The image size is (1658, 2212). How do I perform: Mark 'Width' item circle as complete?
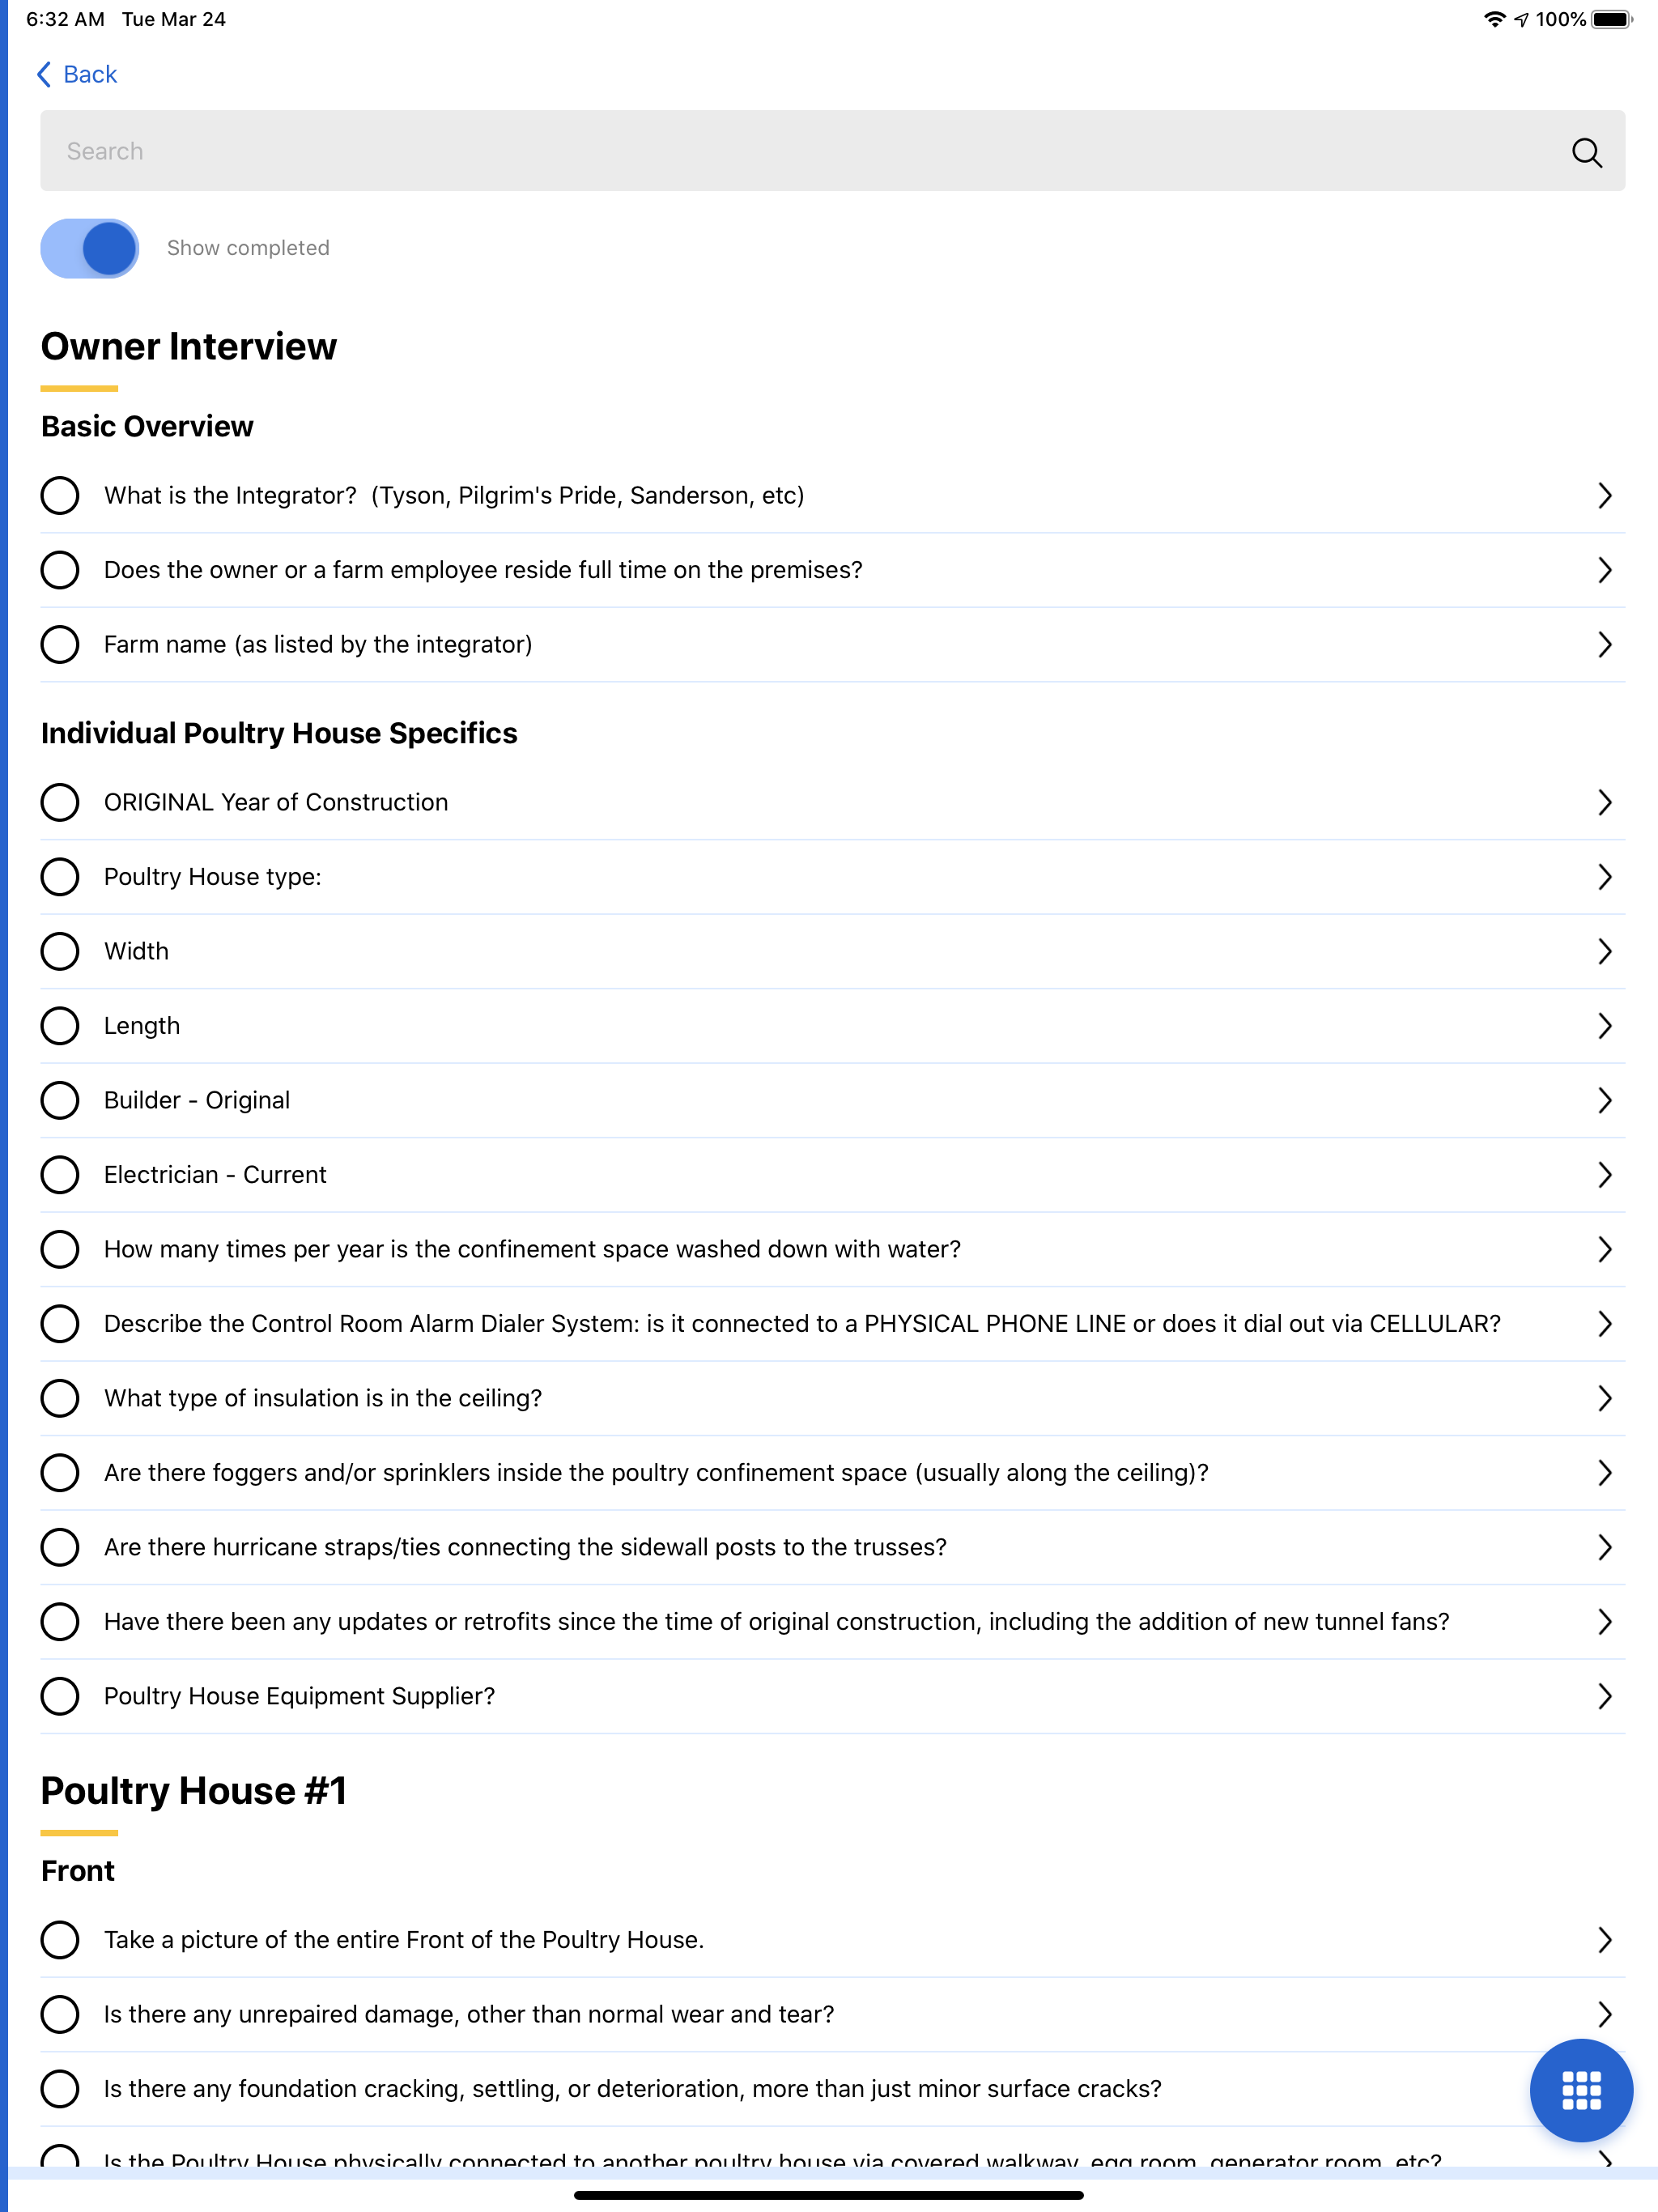60,951
